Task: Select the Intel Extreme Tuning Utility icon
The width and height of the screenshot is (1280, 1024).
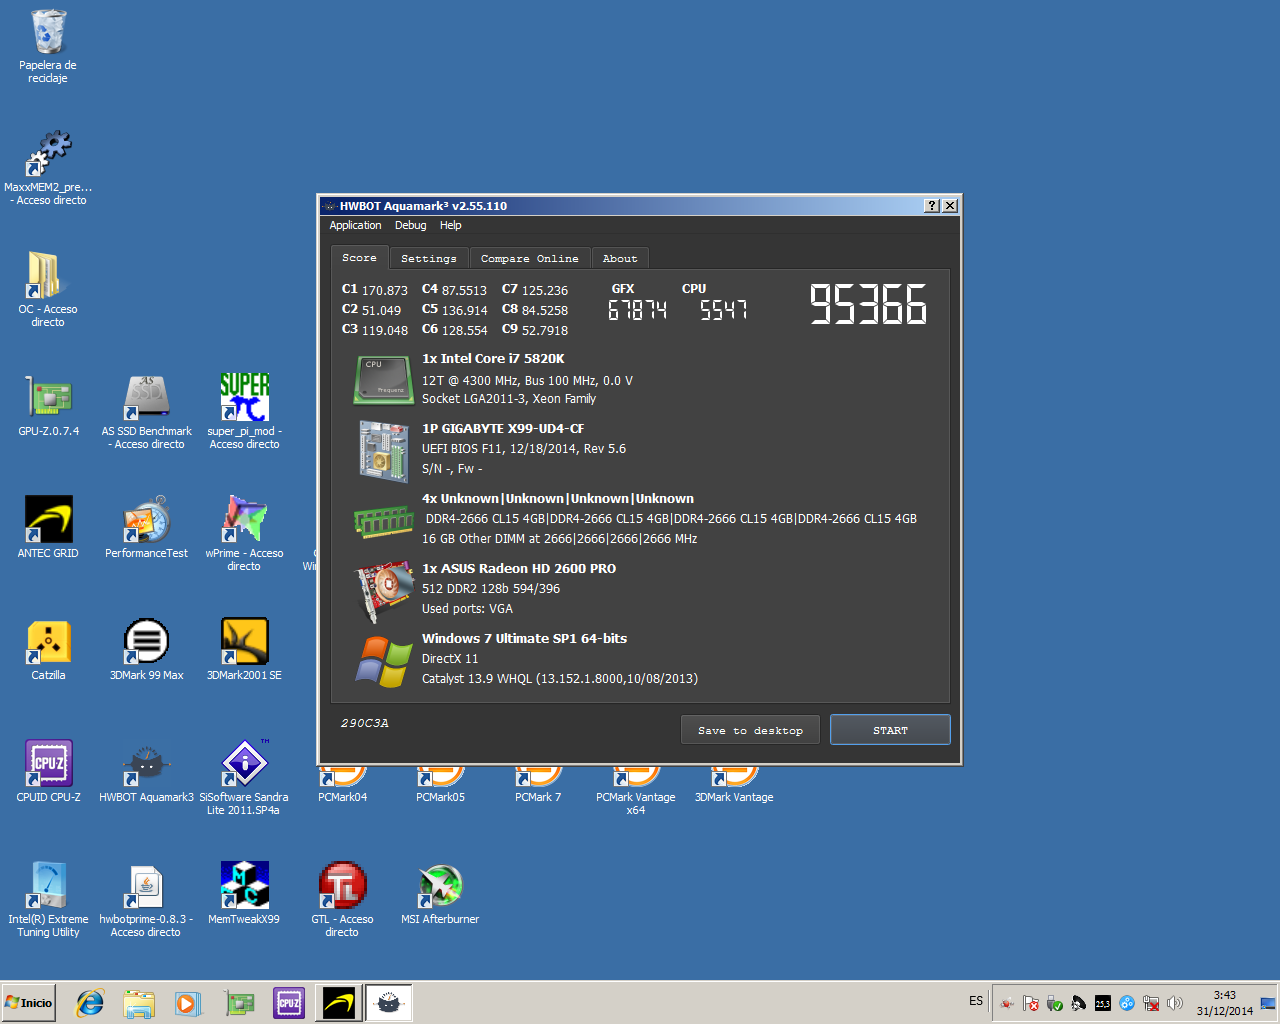Action: [48, 886]
